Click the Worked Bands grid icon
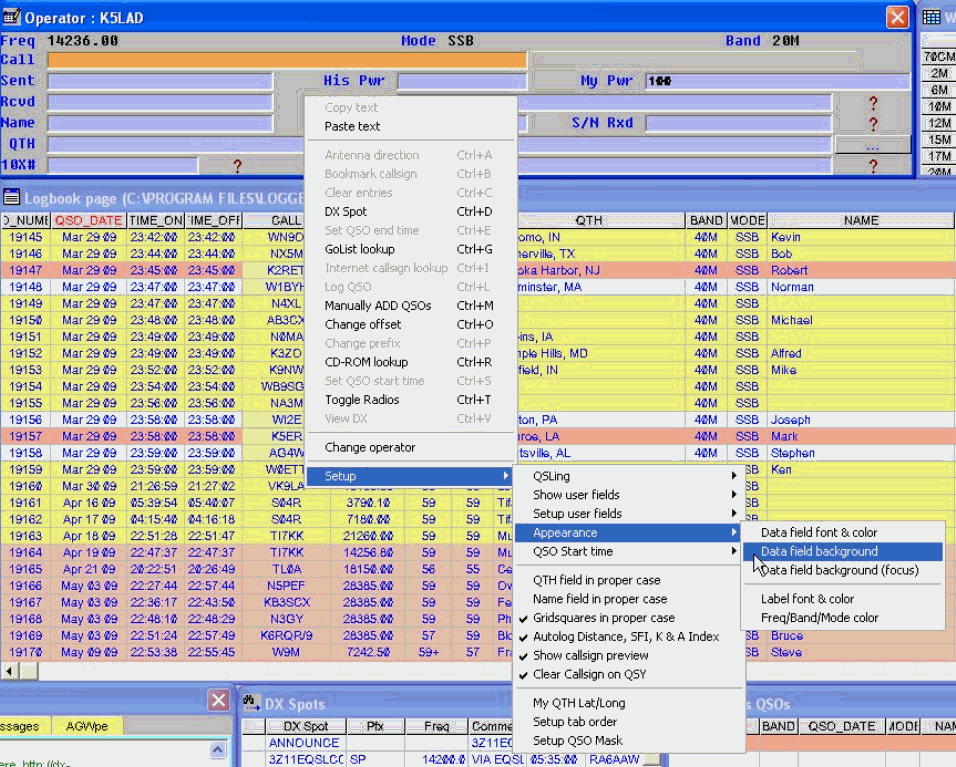The image size is (956, 767). point(932,17)
